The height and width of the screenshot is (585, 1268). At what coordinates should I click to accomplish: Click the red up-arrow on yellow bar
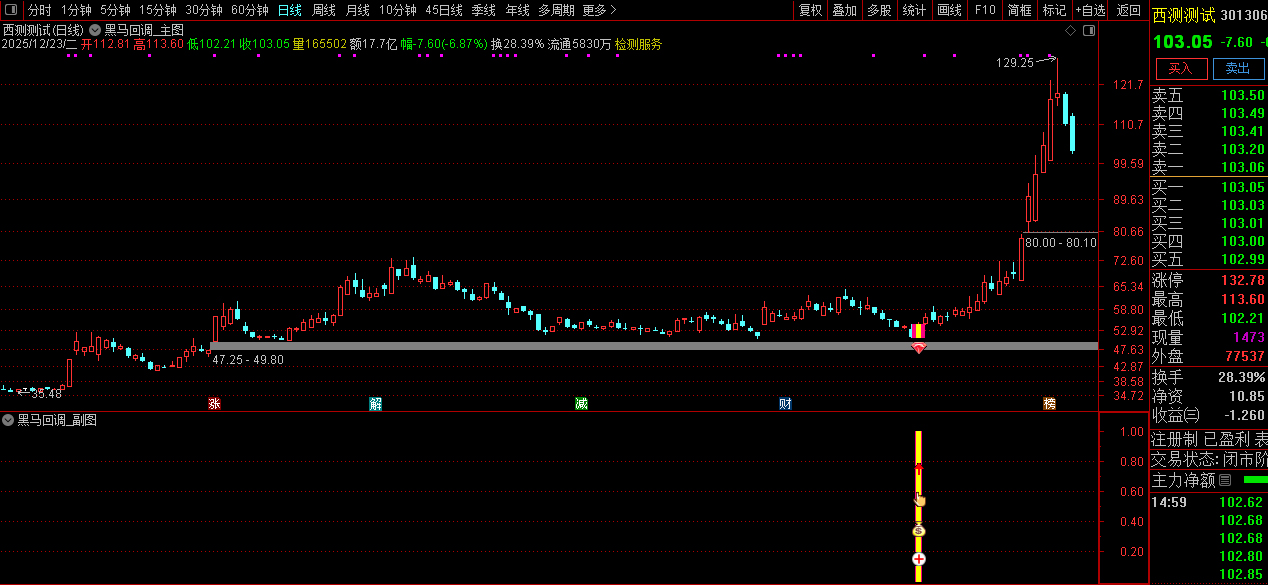pos(918,468)
